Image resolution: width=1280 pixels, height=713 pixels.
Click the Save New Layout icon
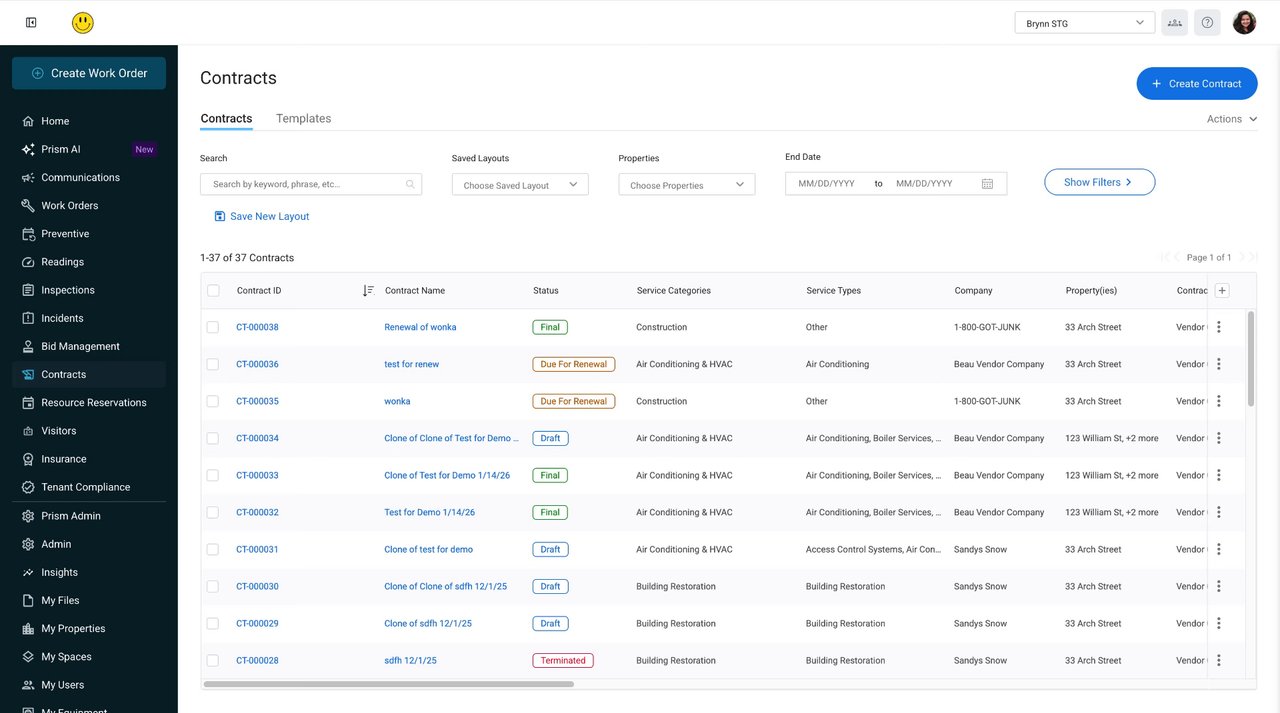220,216
